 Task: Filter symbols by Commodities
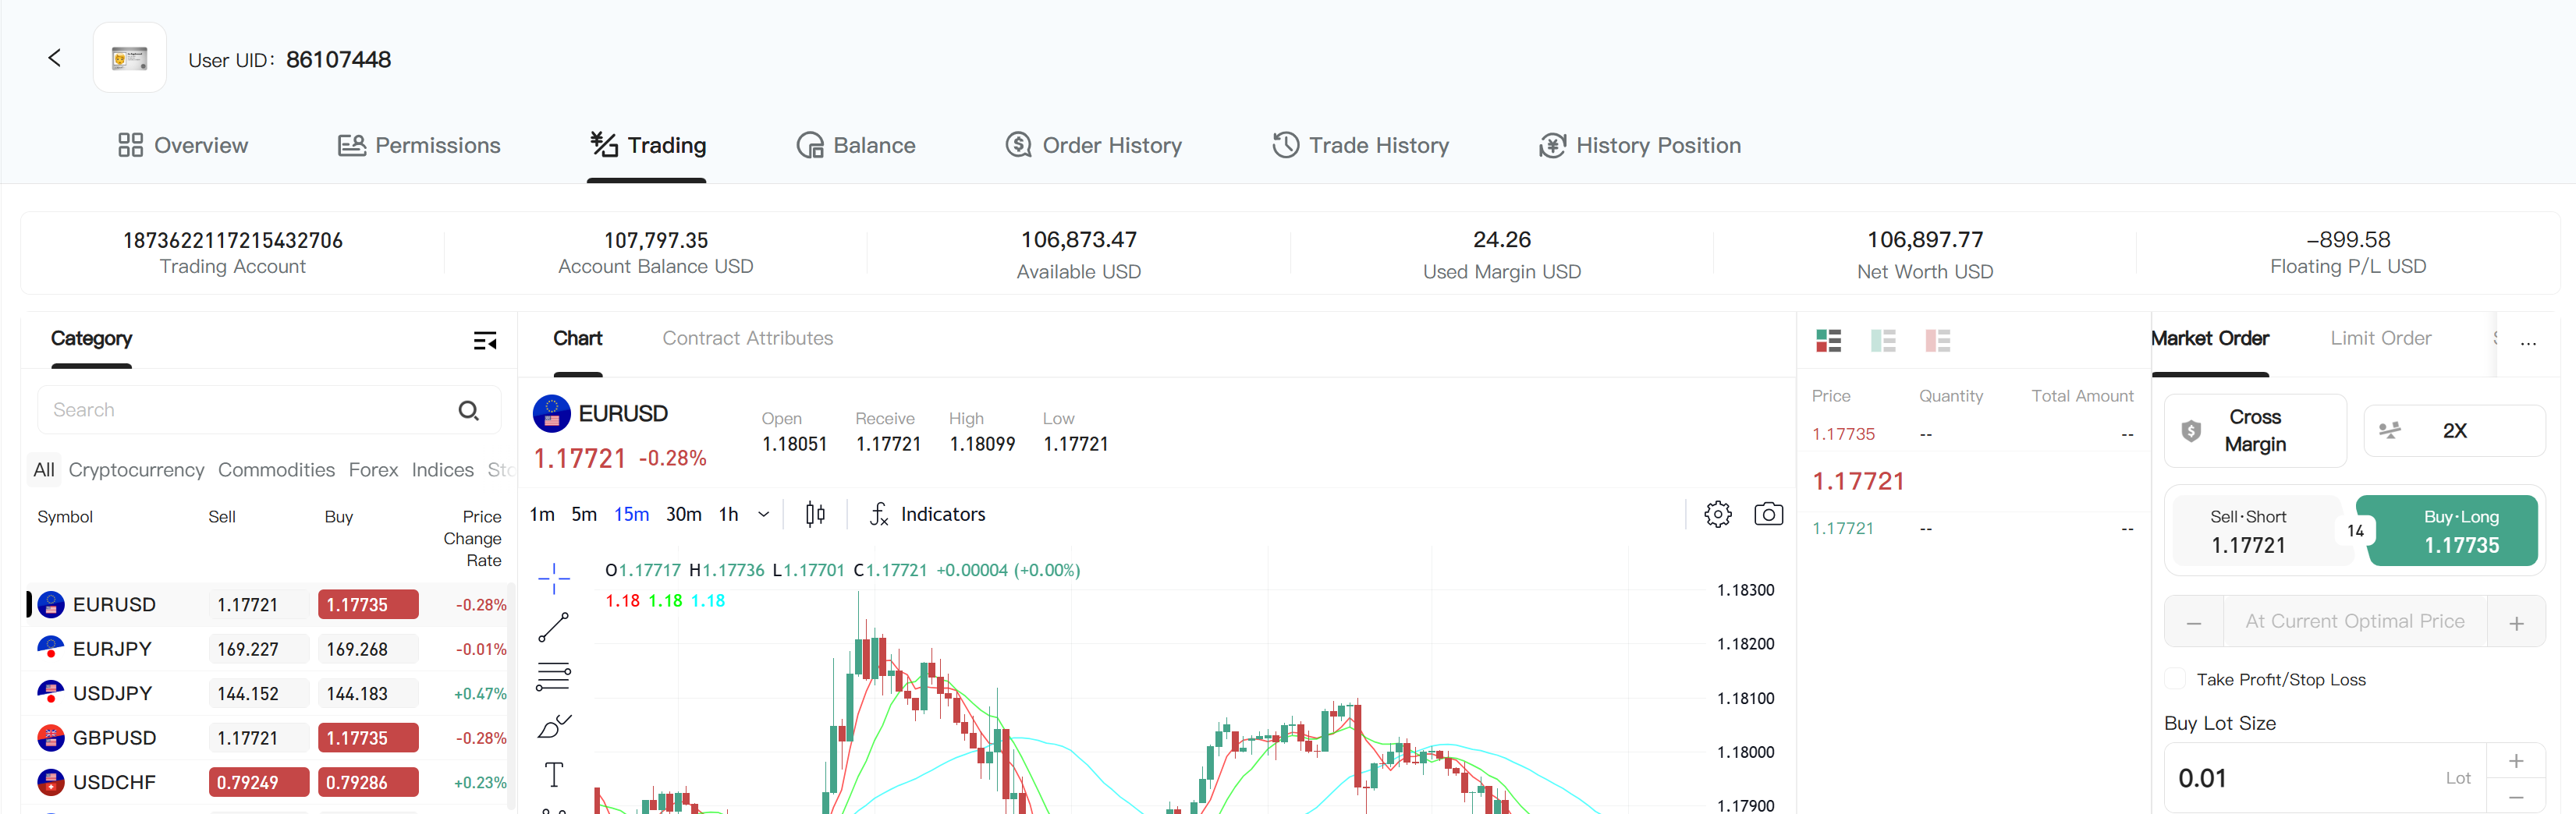point(276,469)
